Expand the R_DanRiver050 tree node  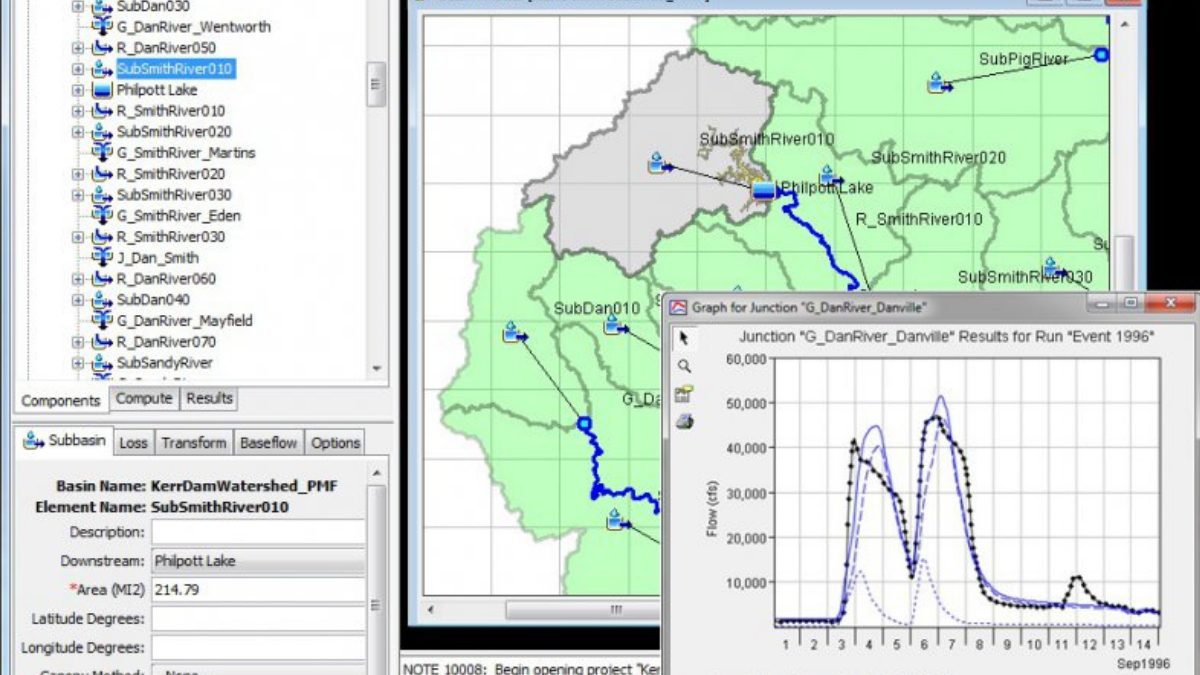(x=78, y=48)
